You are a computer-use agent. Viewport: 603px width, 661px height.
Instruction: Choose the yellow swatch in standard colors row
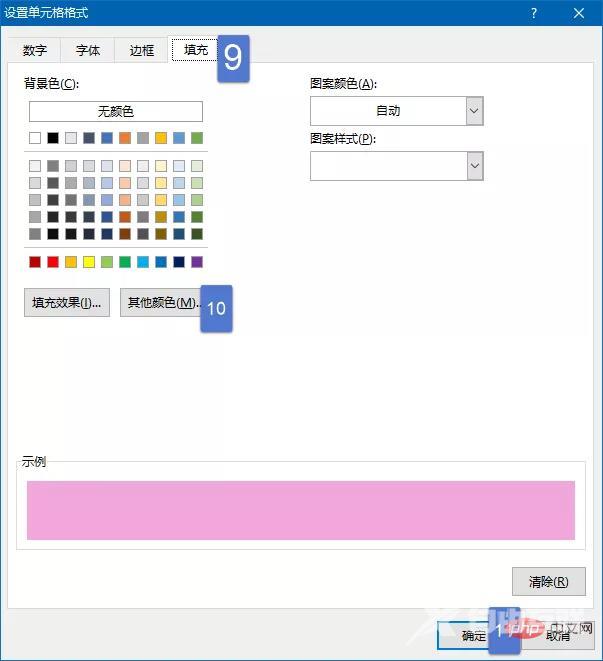click(89, 262)
